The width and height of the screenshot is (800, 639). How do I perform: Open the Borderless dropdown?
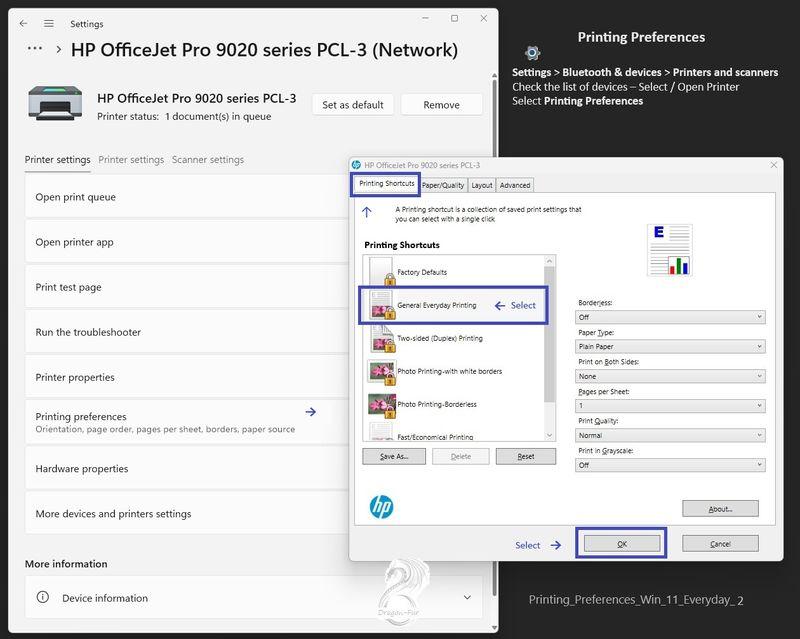[x=670, y=317]
